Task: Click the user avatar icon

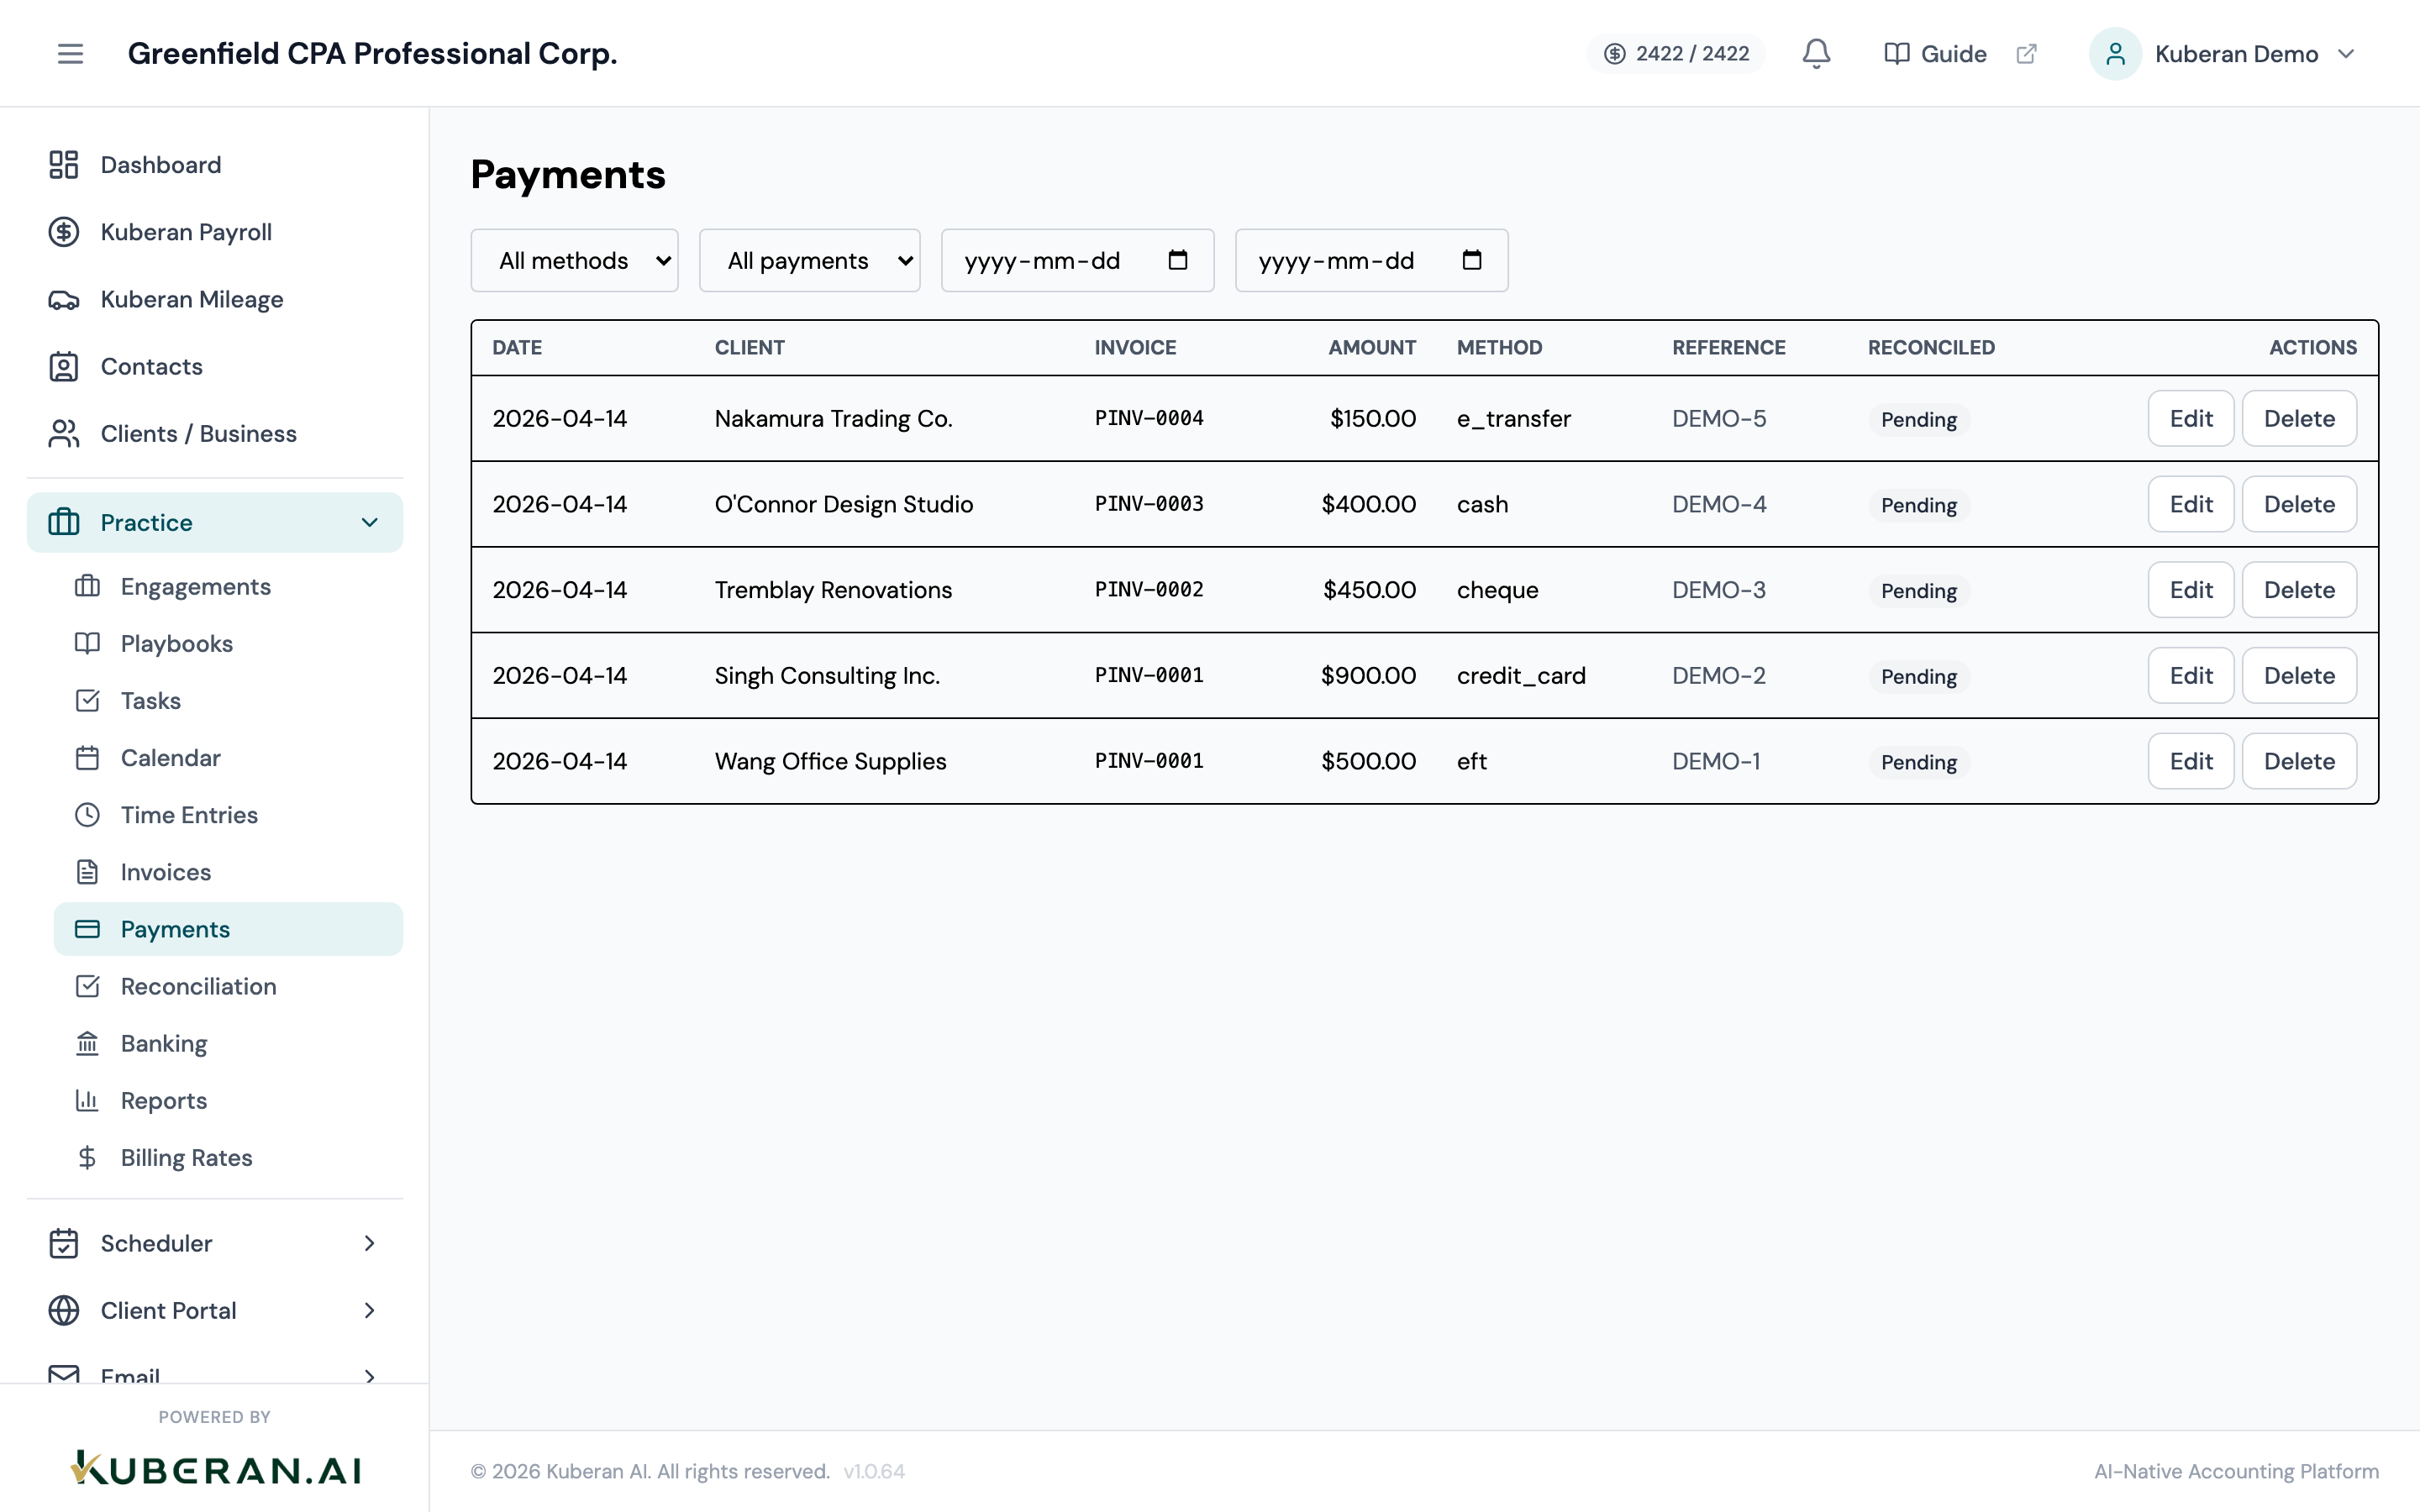Action: [2114, 53]
